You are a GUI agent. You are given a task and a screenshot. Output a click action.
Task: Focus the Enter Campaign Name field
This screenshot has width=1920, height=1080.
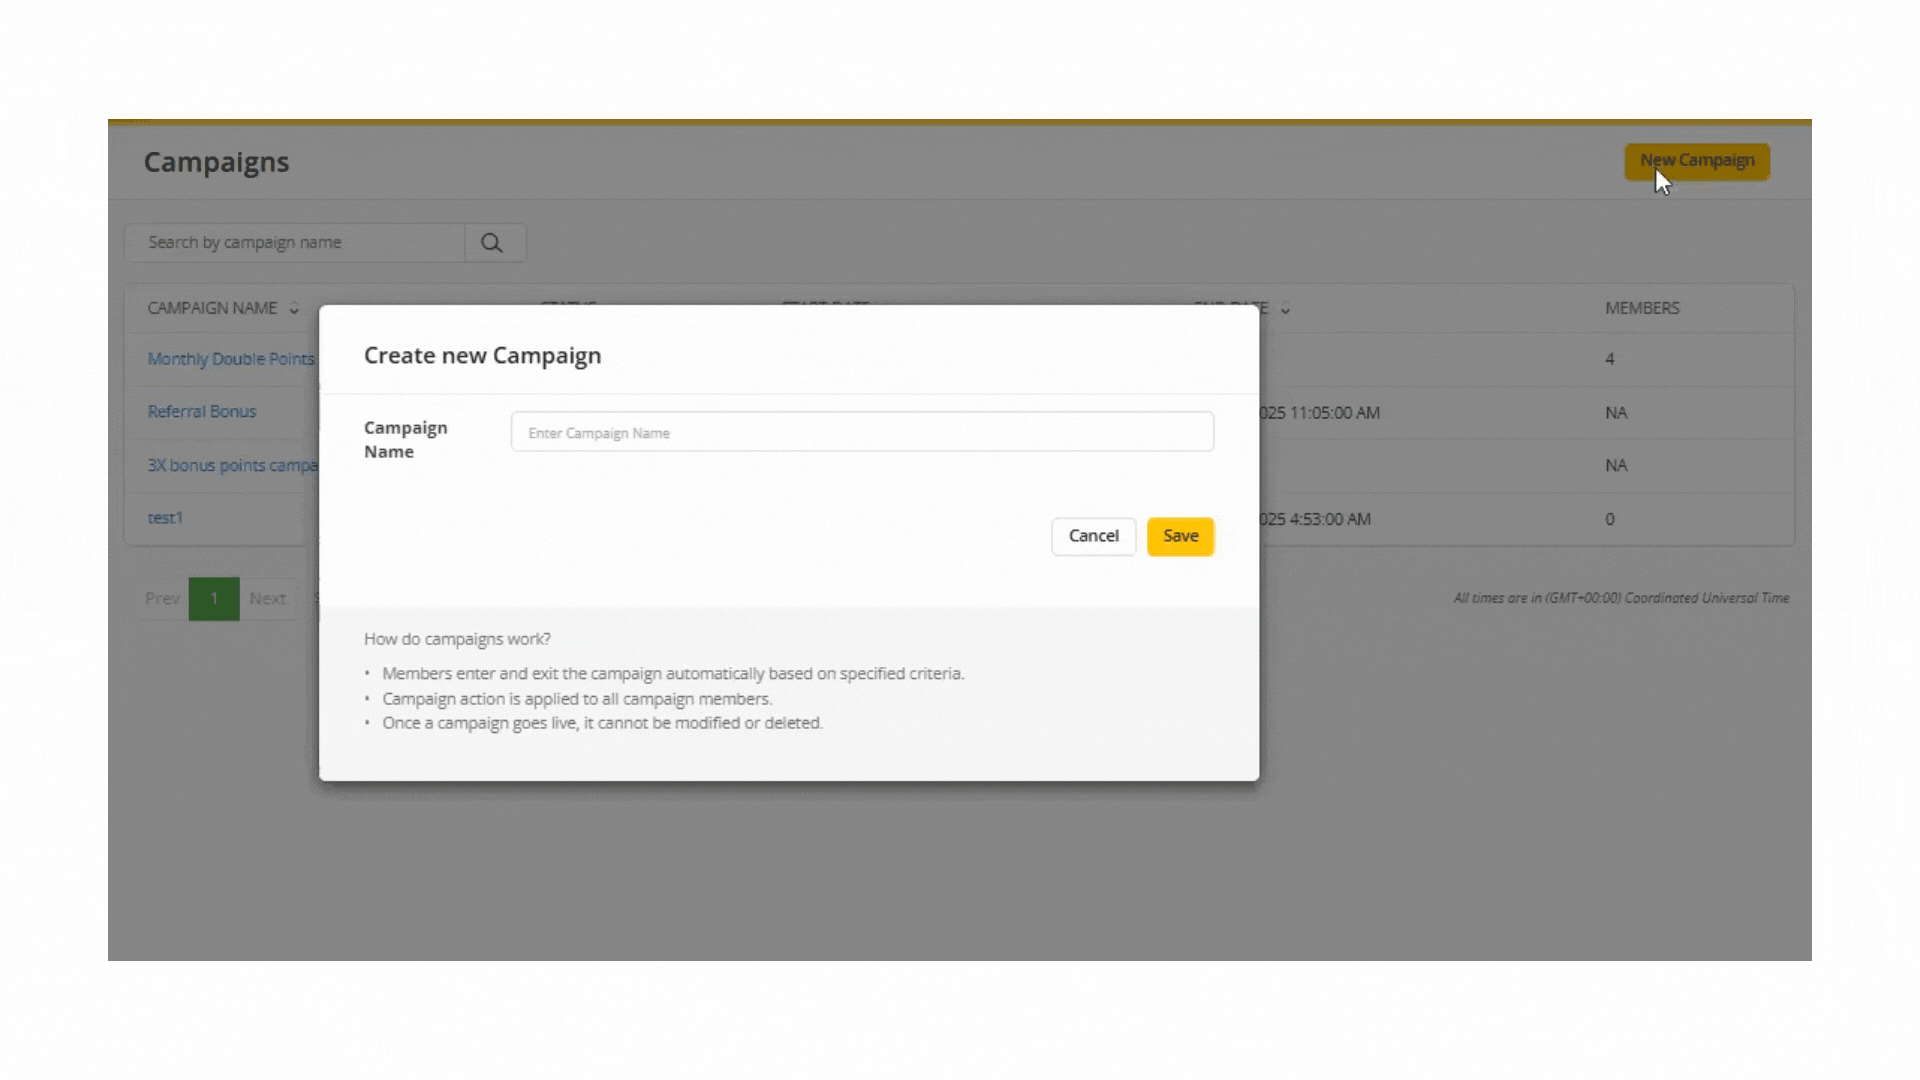[861, 432]
